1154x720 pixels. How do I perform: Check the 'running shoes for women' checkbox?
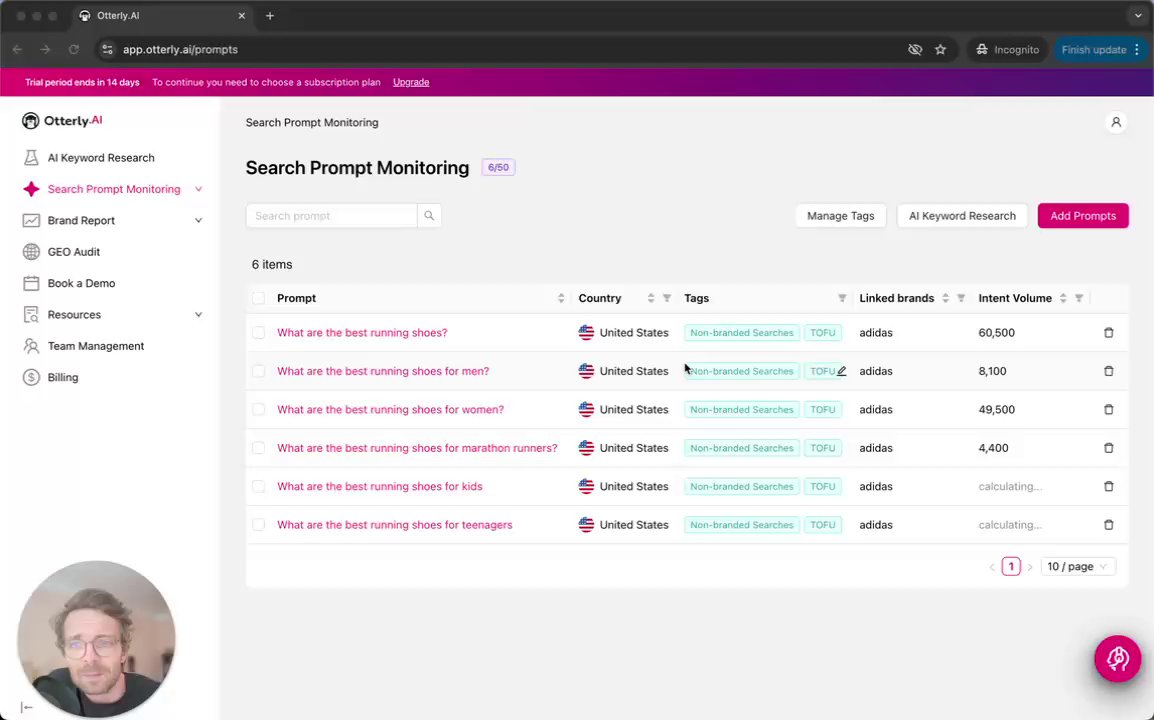(x=258, y=409)
